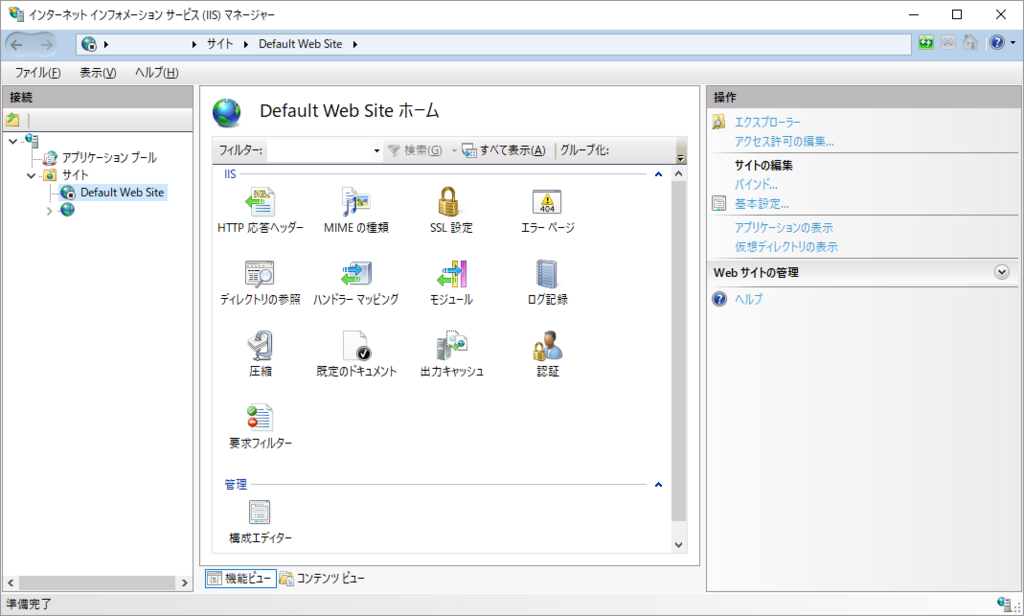Open the ヘルプ(H) menu

tap(157, 73)
